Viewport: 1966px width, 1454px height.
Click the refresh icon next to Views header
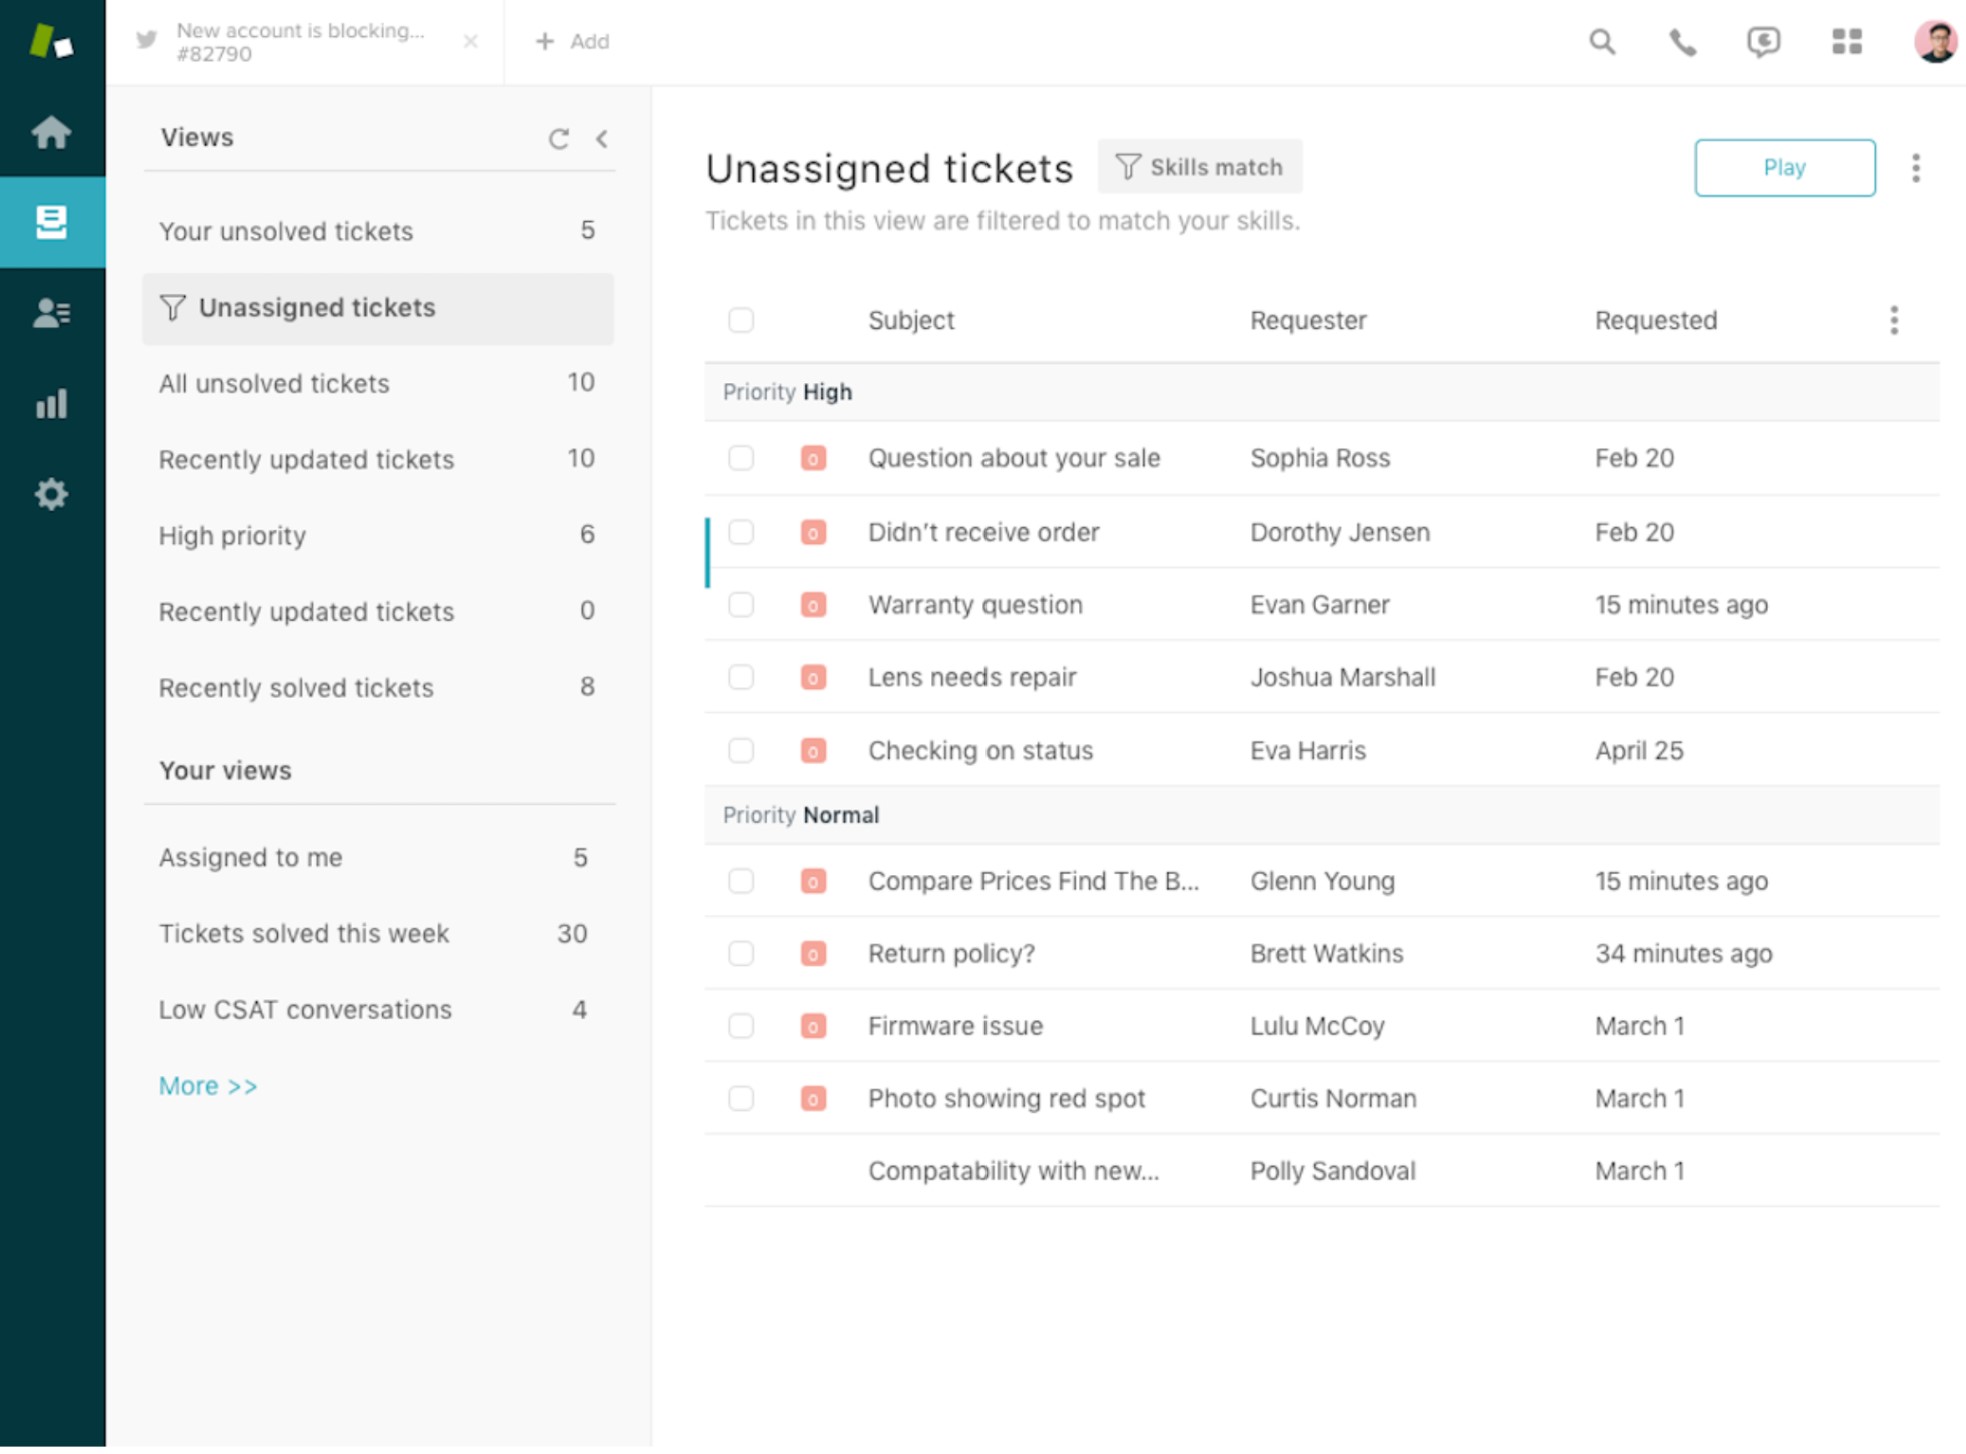click(x=558, y=136)
